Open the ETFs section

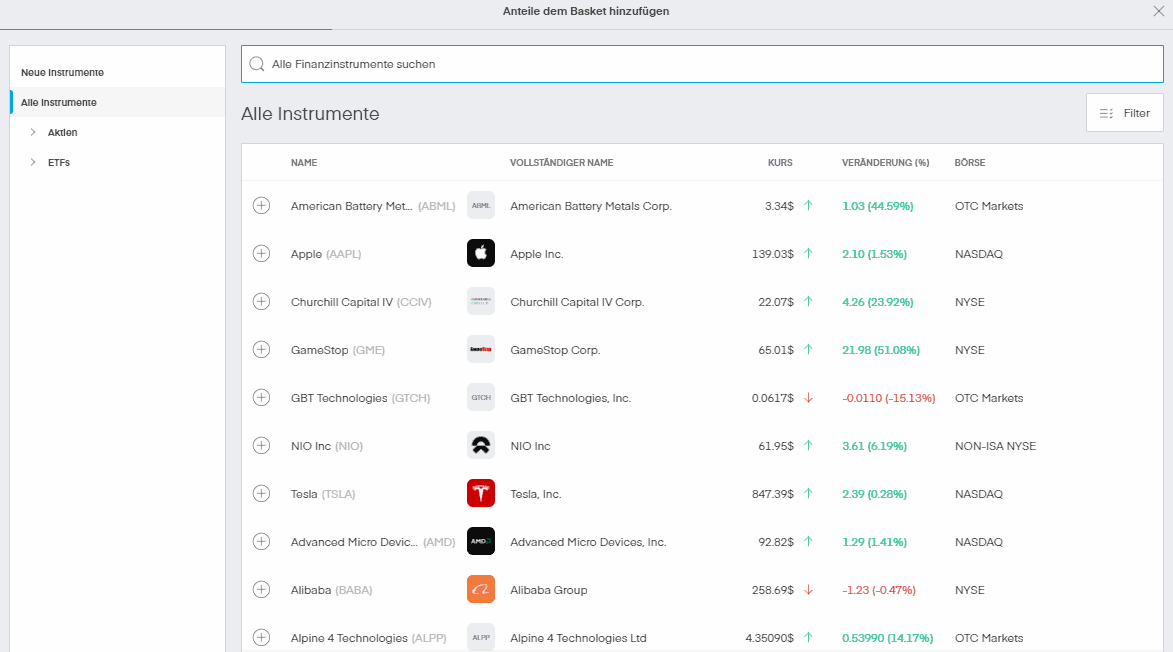coord(59,162)
